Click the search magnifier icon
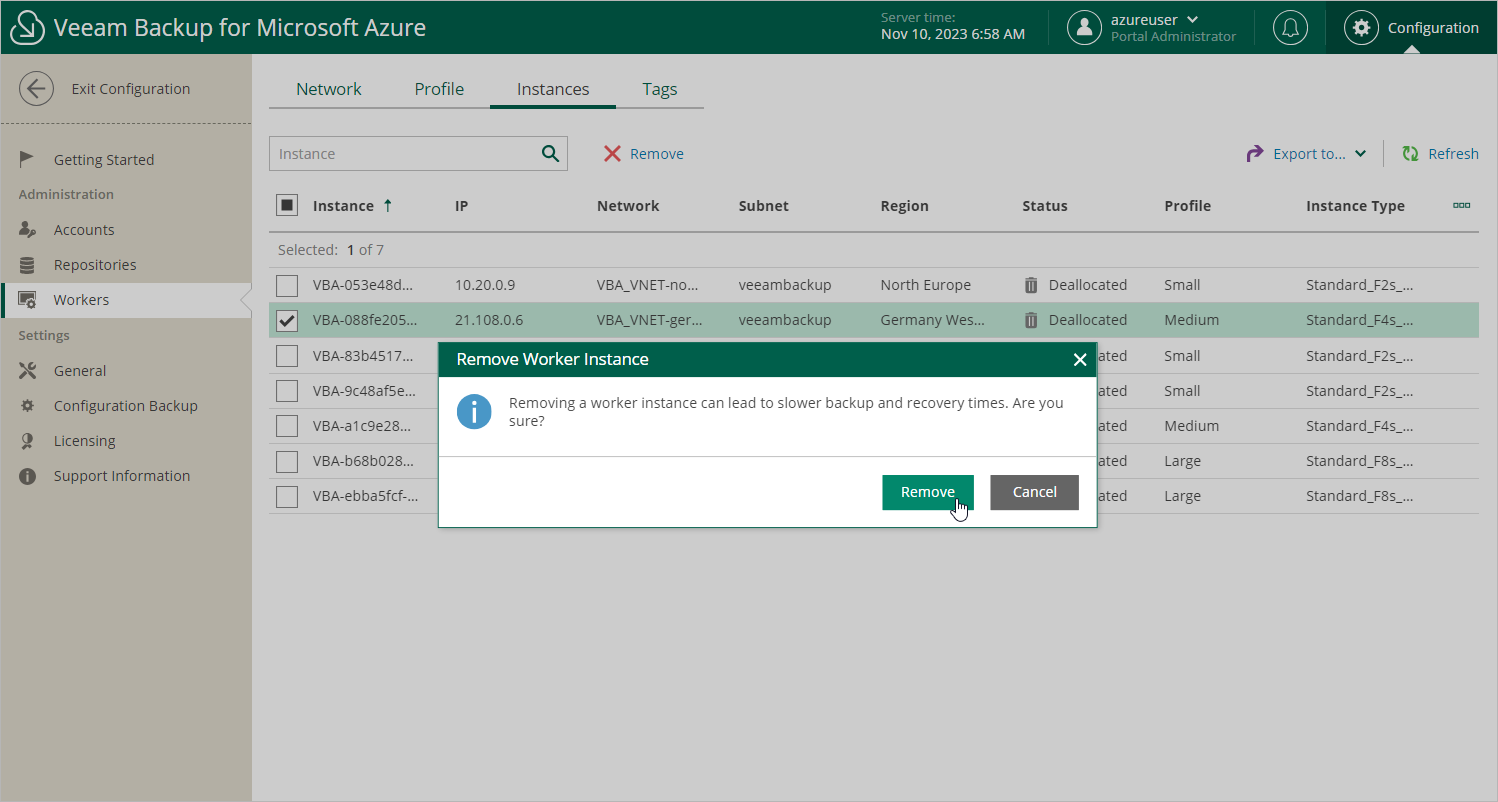The width and height of the screenshot is (1498, 802). (x=550, y=153)
